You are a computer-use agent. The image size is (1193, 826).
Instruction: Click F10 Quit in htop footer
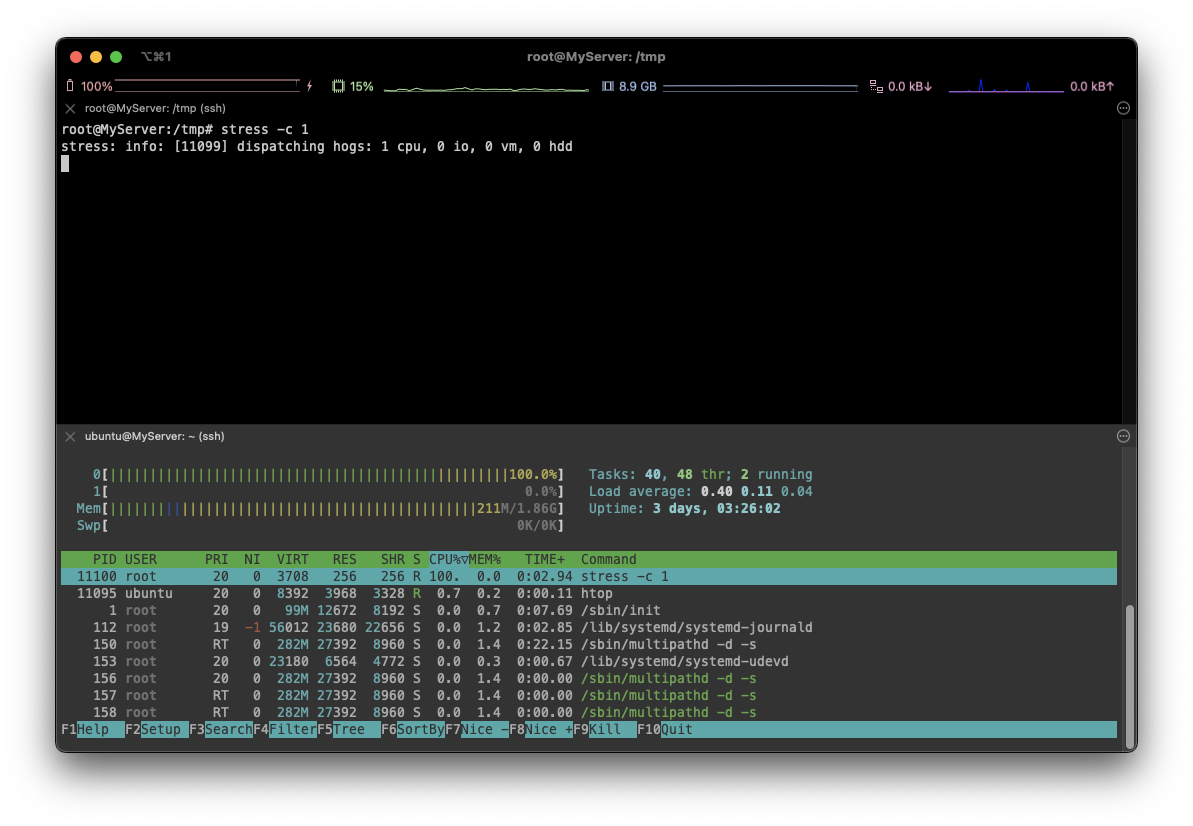(665, 729)
